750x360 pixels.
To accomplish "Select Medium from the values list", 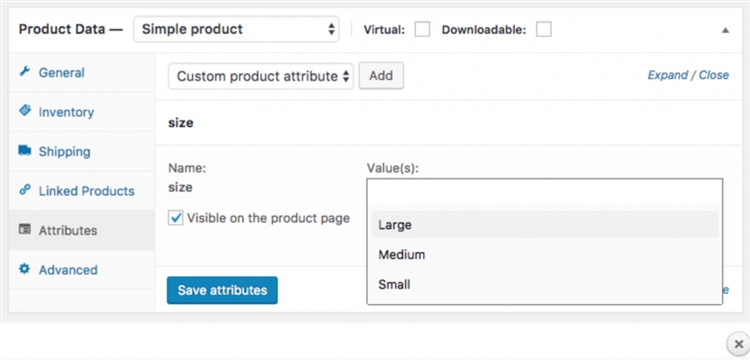I will pos(544,255).
